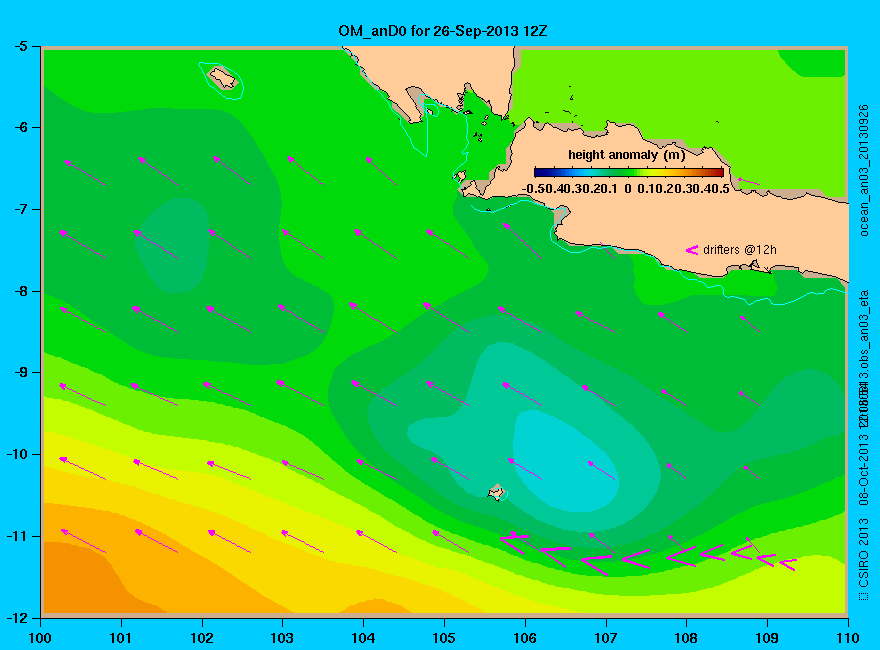Click the magenta arrowhead beside drifters legend
The height and width of the screenshot is (650, 880).
(692, 250)
